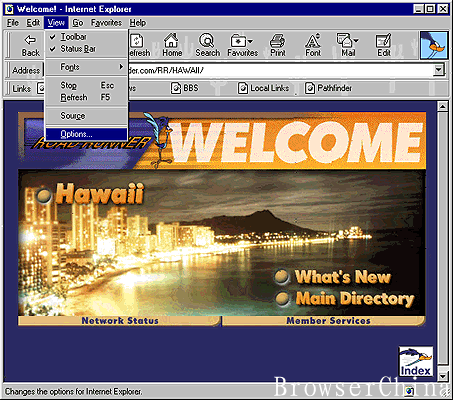Screen dimensions: 453x400
Task: Expand the Fonts submenu arrow
Action: click(121, 67)
